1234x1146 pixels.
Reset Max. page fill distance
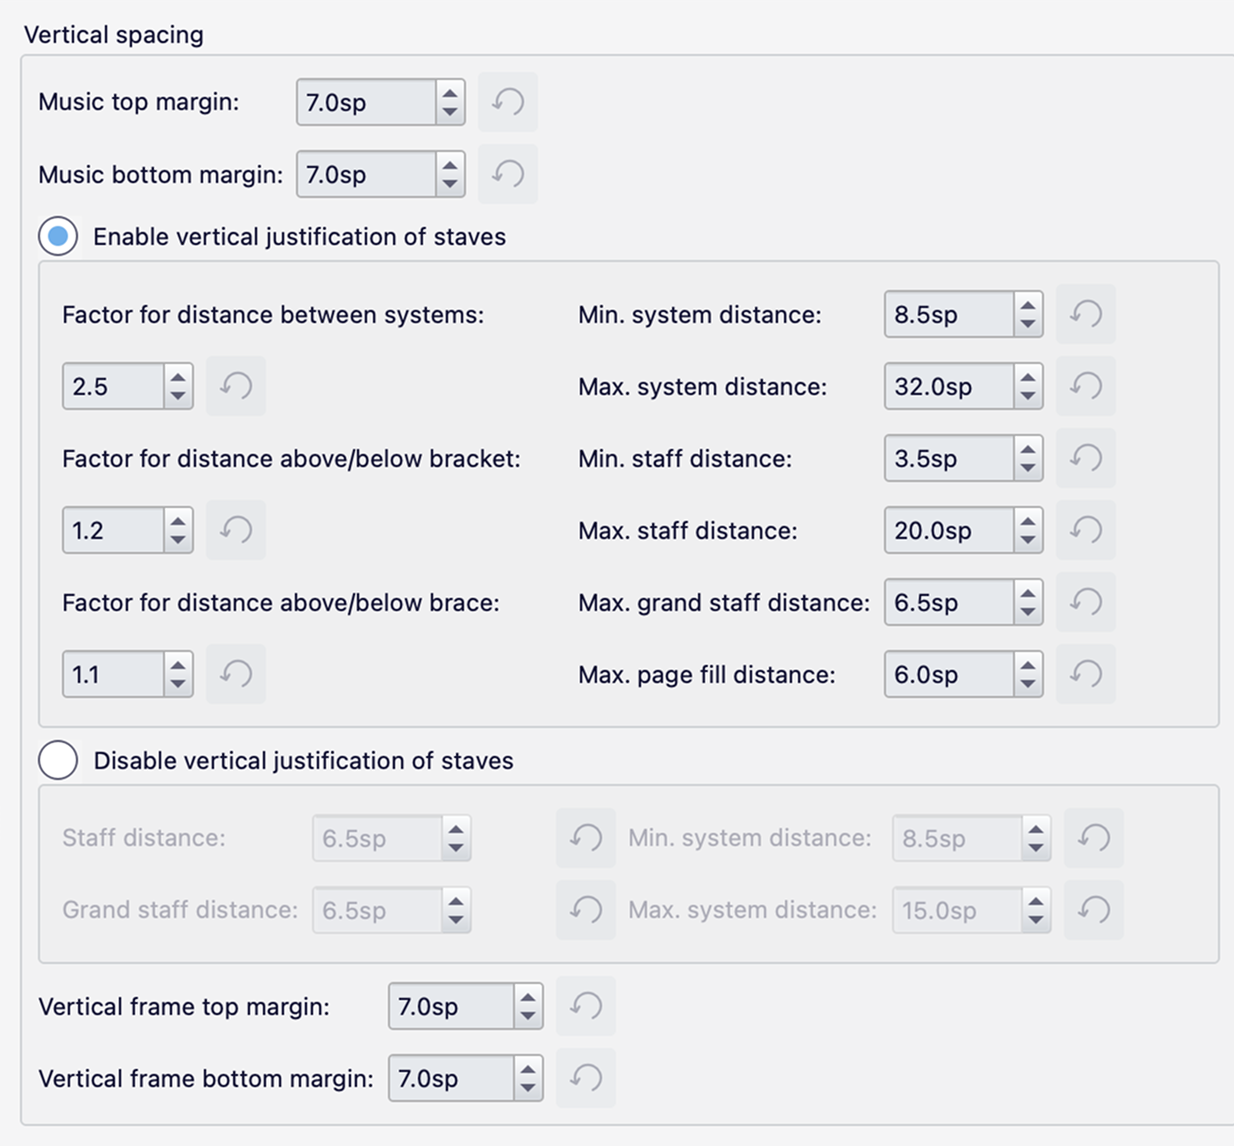click(1086, 674)
